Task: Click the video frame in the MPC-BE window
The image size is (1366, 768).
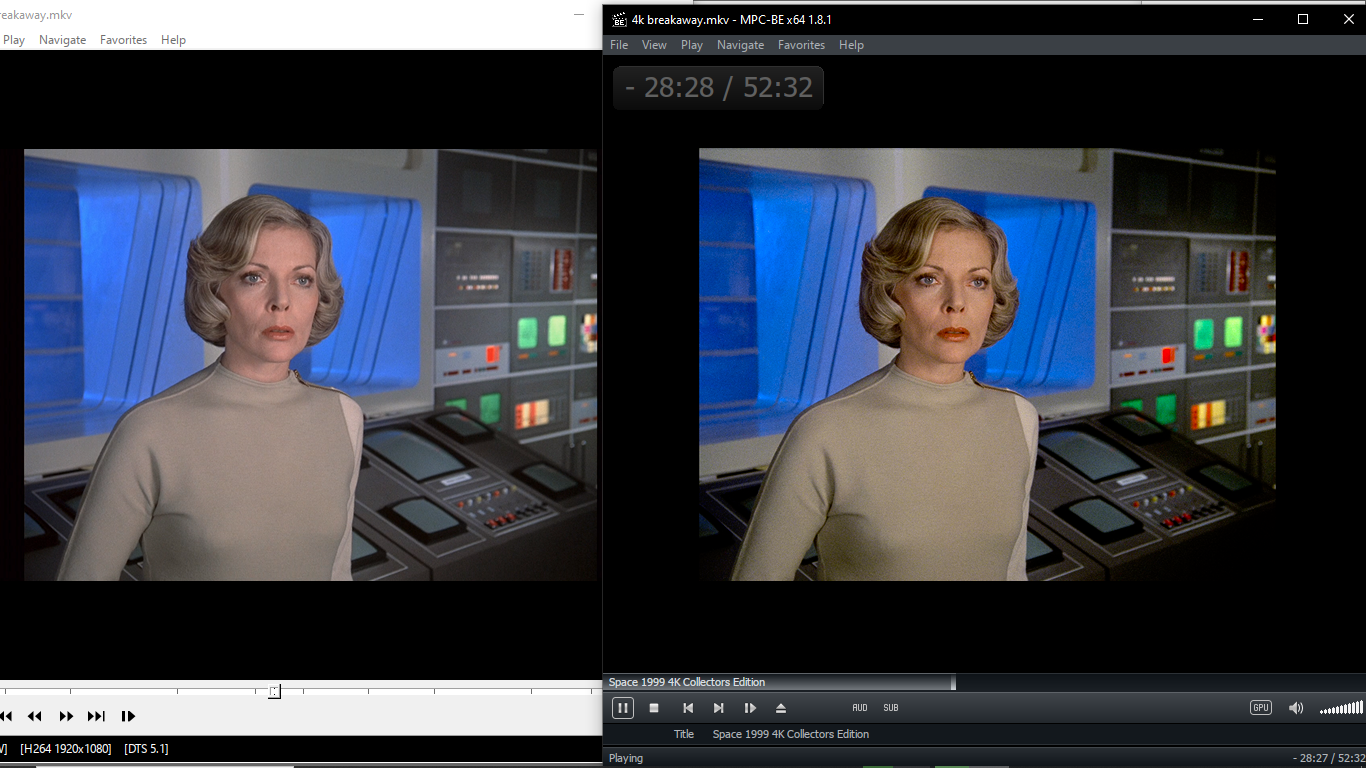Action: tap(987, 364)
